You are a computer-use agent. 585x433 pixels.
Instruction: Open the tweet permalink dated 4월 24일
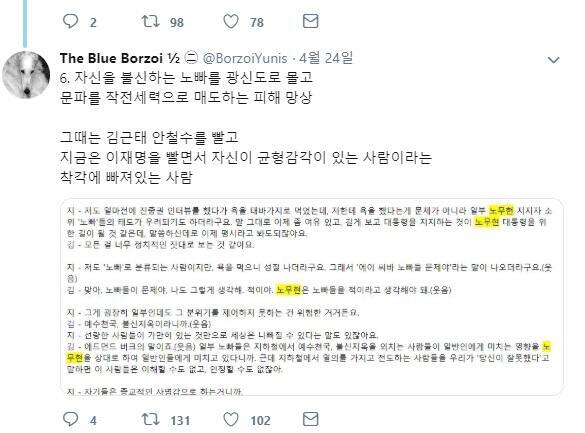[326, 58]
